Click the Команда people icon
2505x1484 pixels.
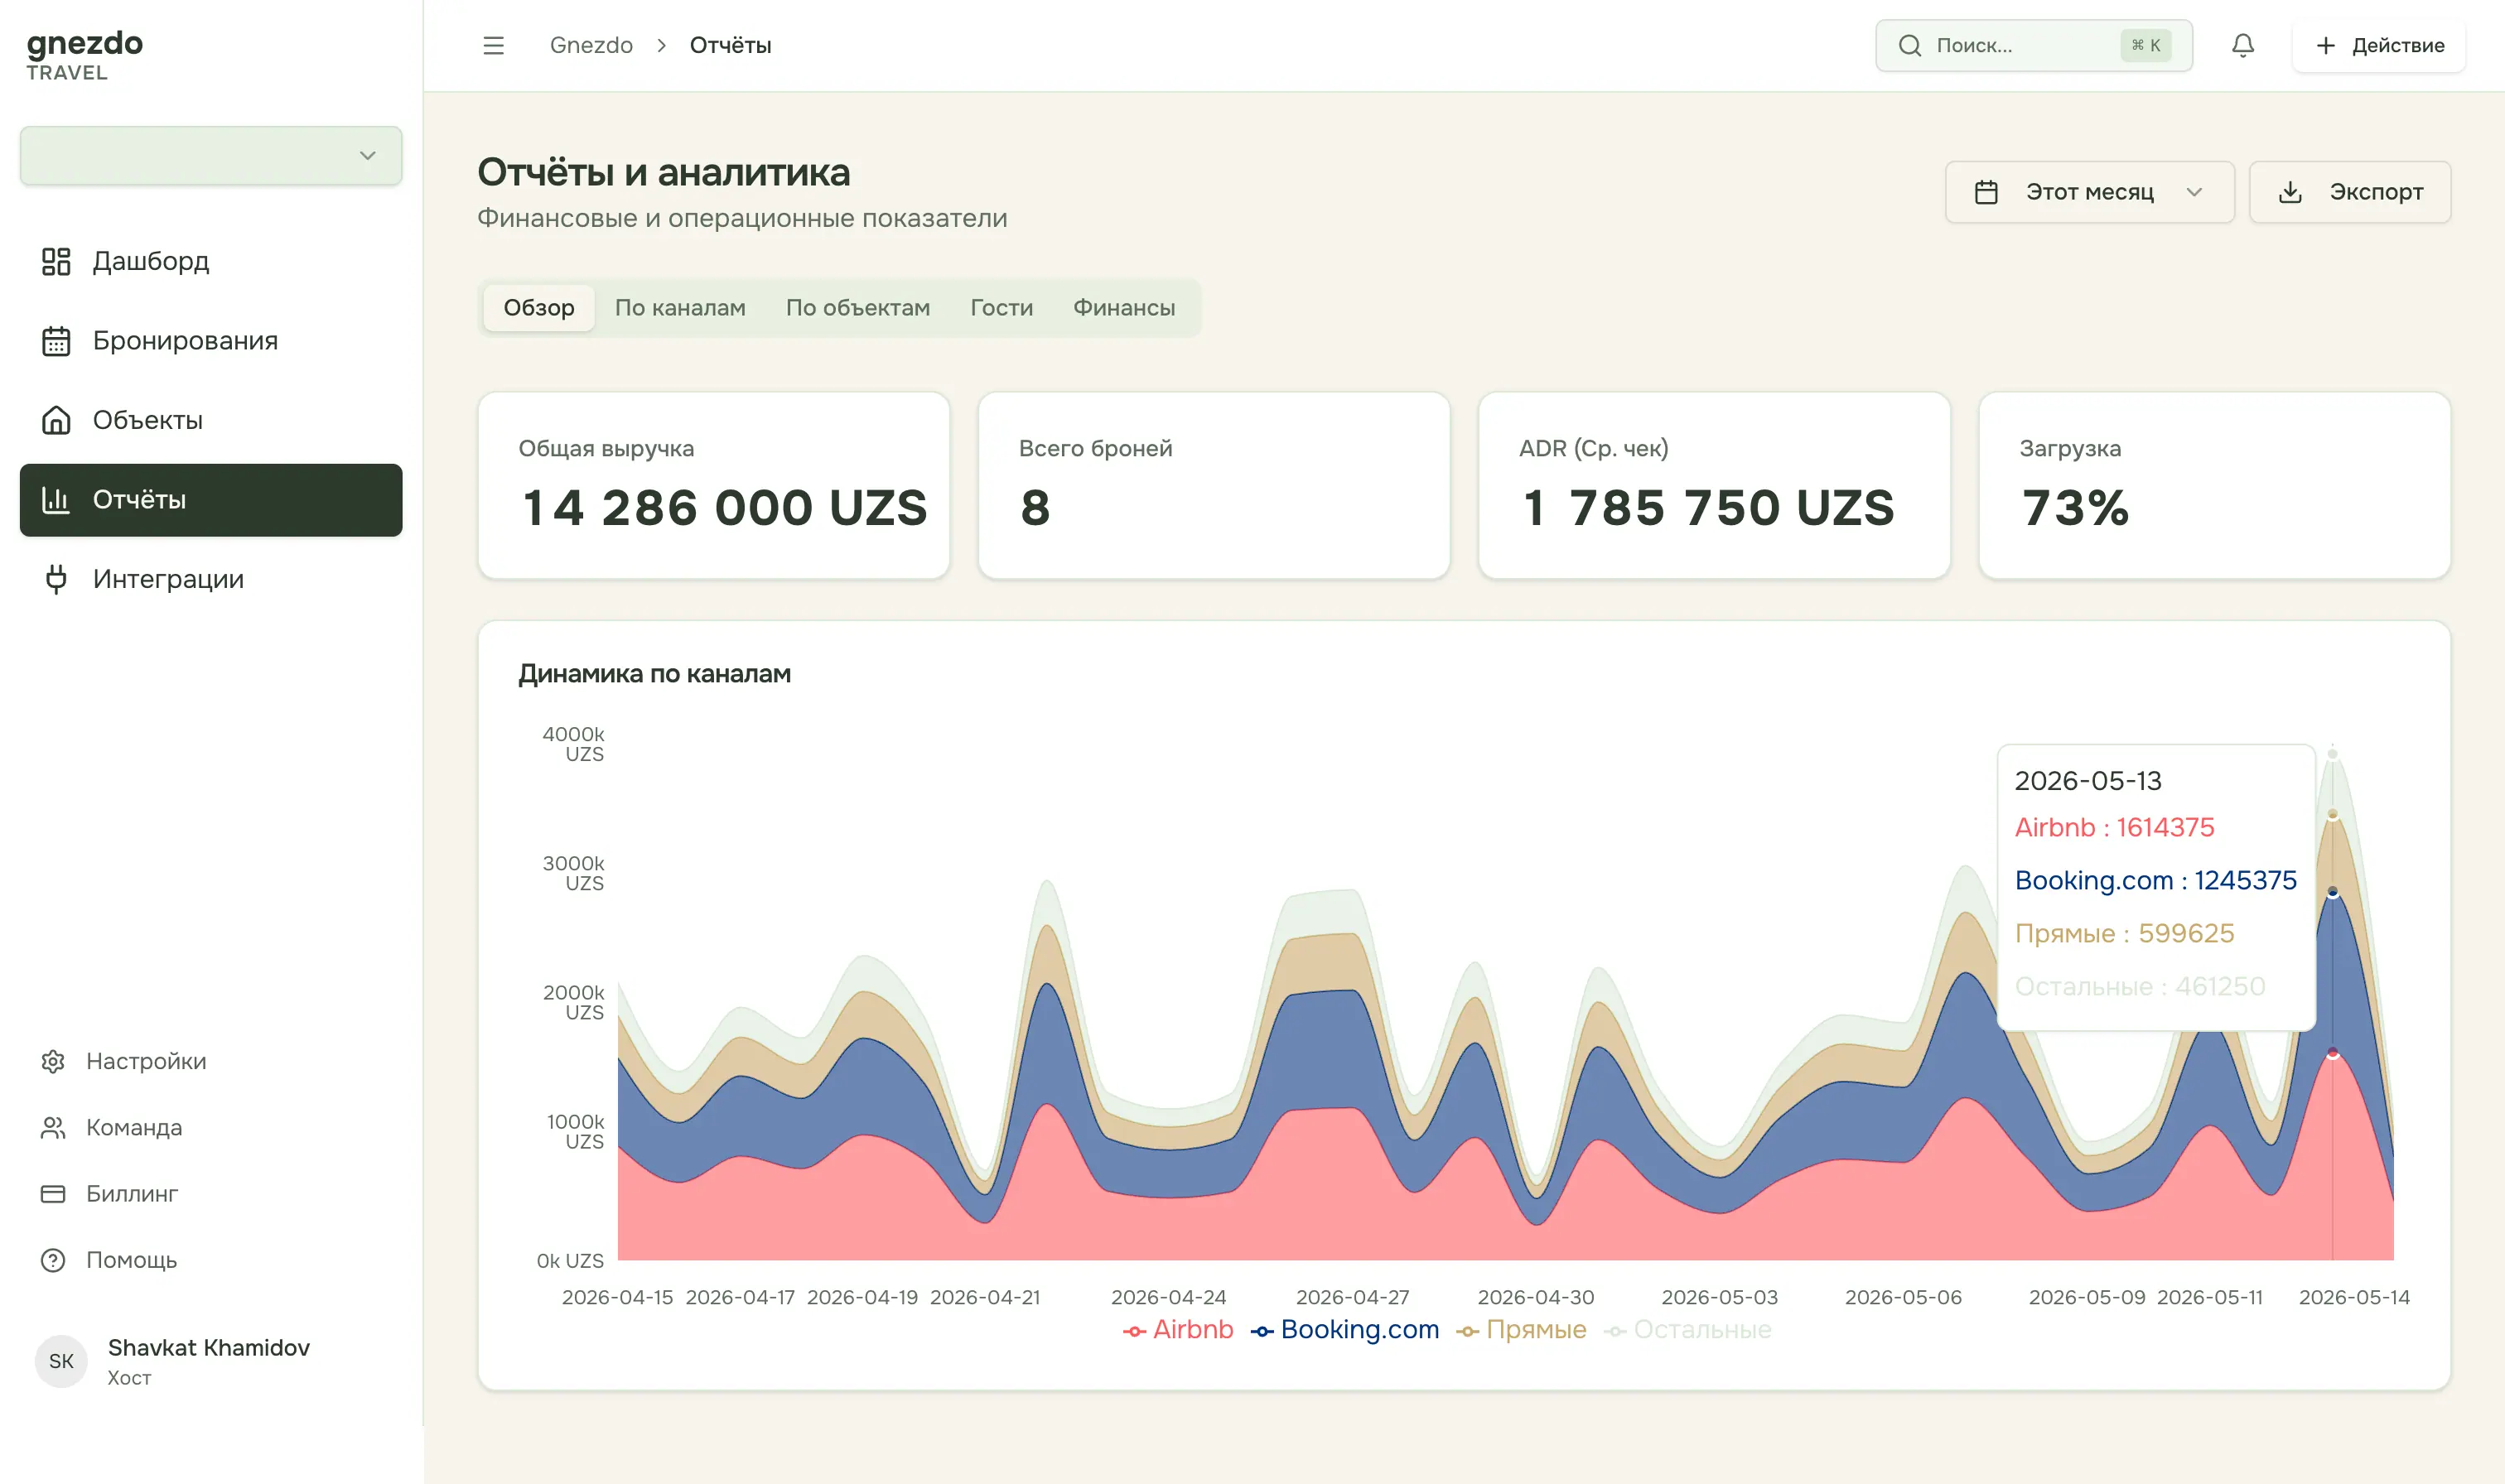(x=53, y=1127)
